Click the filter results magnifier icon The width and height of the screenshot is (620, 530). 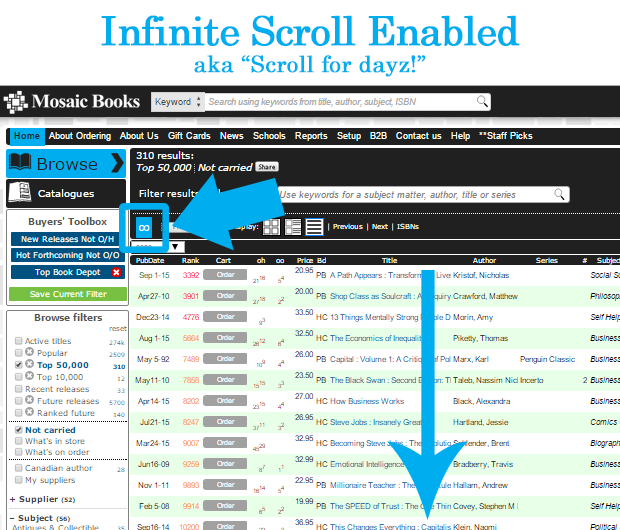click(x=561, y=194)
